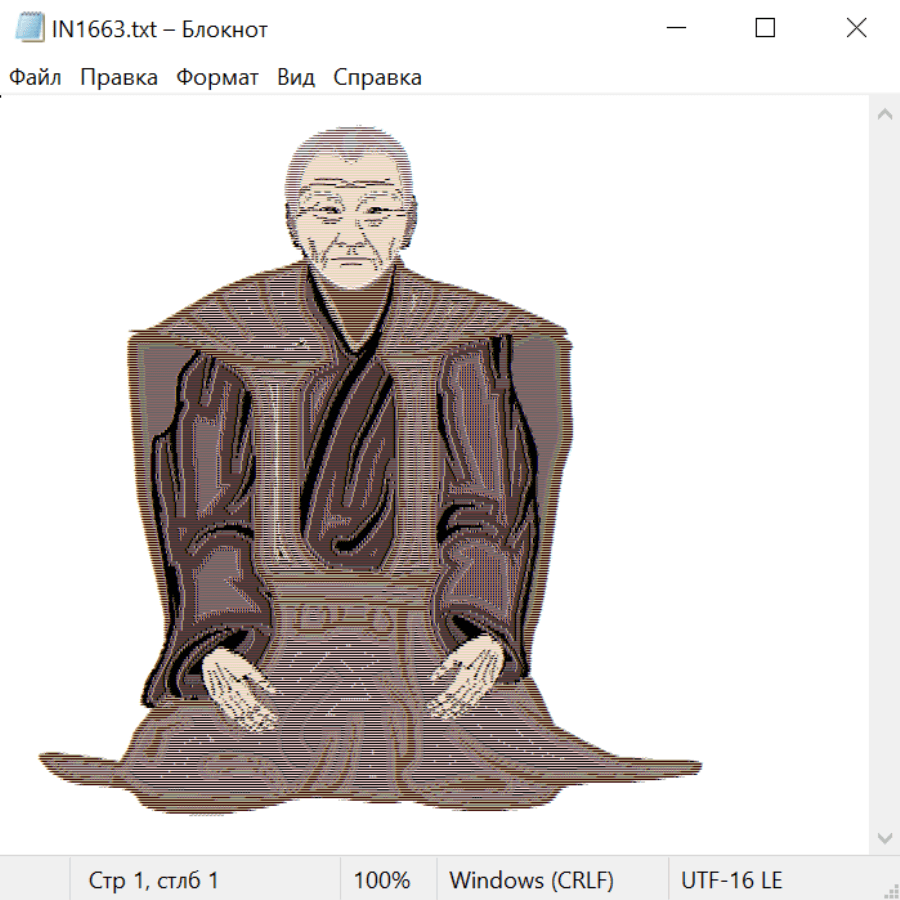Maximize the Notepad window
Screen dimensions: 900x900
click(x=765, y=29)
